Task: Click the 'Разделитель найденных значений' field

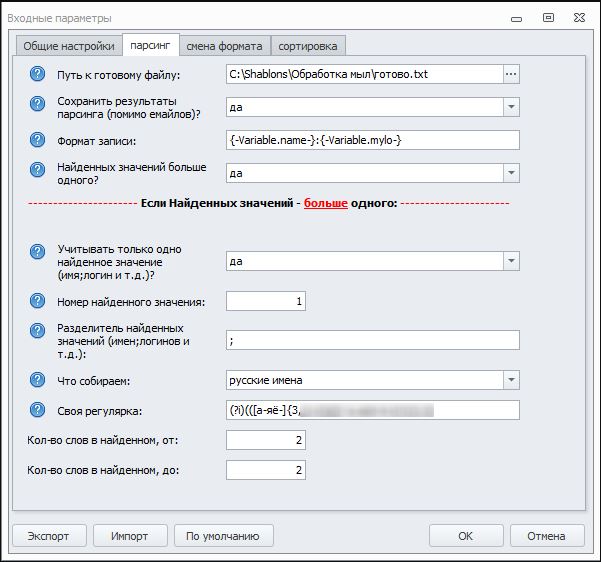Action: pyautogui.click(x=373, y=340)
